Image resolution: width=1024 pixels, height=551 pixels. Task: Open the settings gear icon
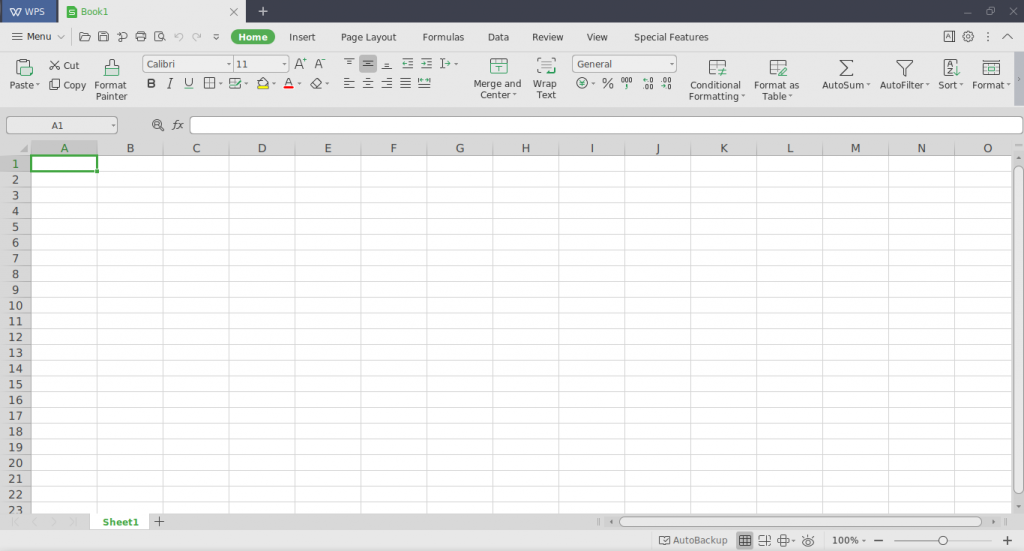point(968,37)
